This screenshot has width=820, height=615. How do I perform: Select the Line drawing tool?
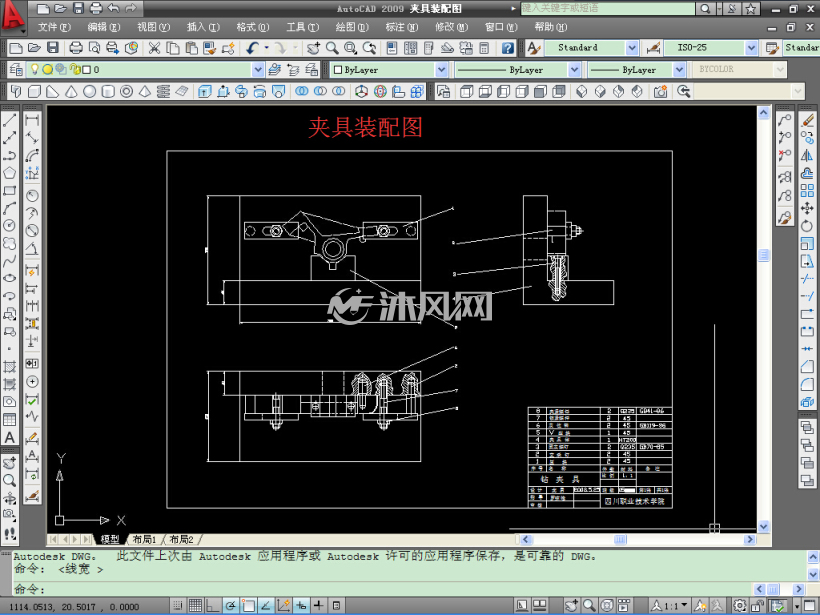pos(9,120)
